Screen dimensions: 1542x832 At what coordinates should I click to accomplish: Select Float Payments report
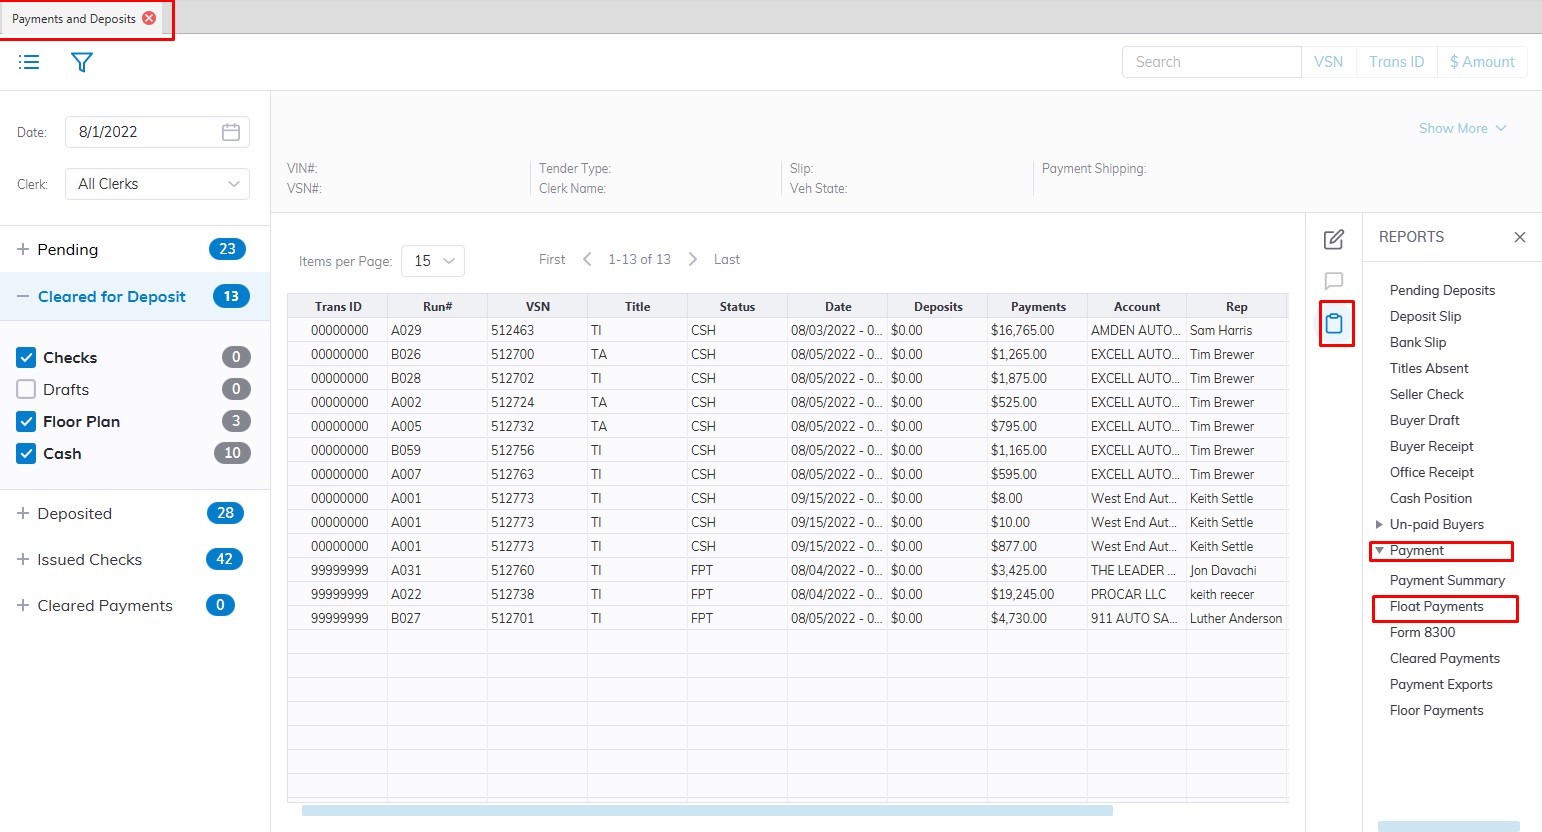[x=1436, y=606]
